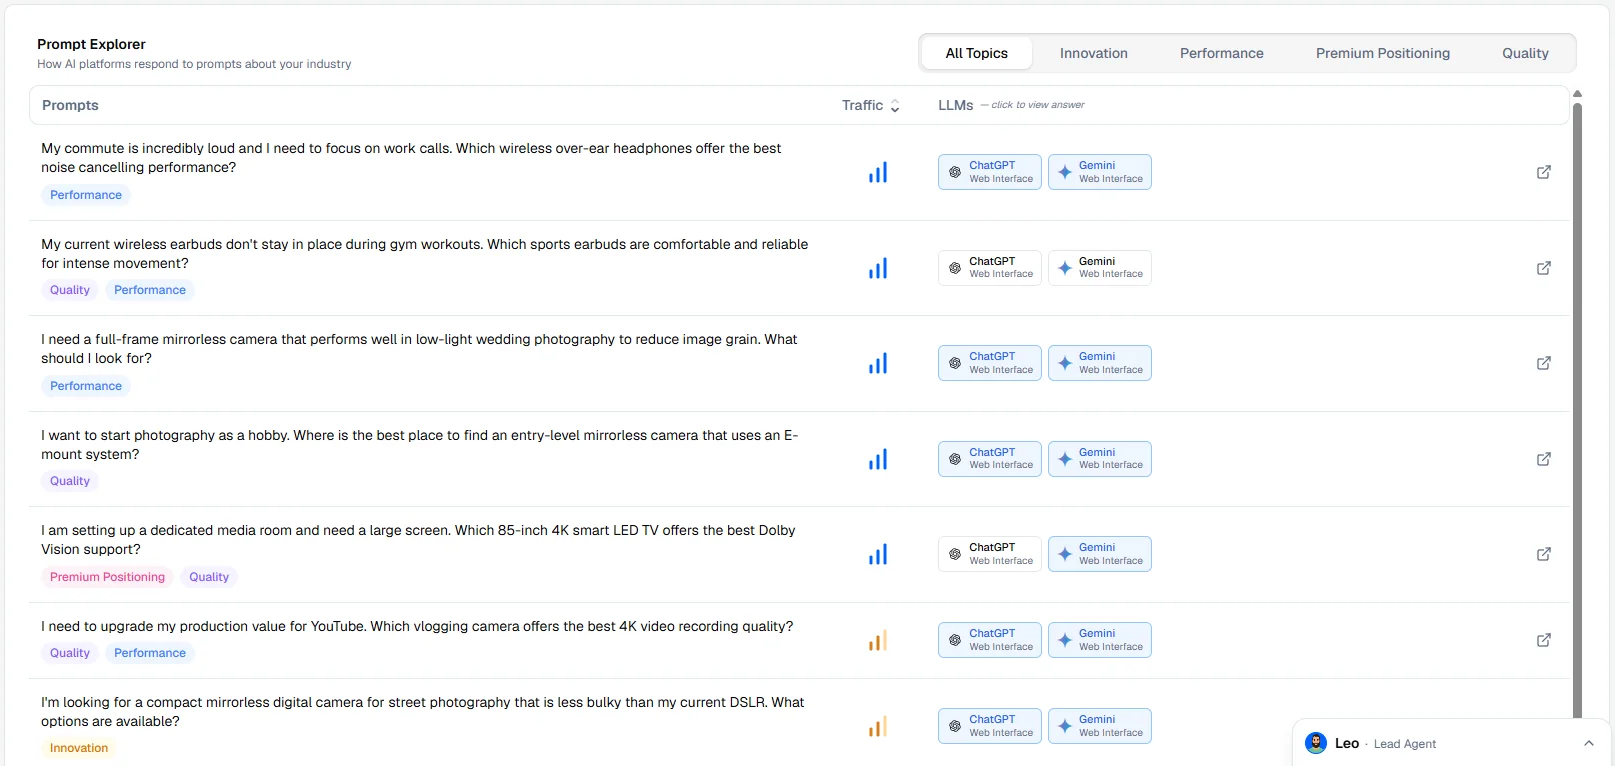The width and height of the screenshot is (1615, 766).
Task: Switch to the Innovation tab
Action: point(1094,53)
